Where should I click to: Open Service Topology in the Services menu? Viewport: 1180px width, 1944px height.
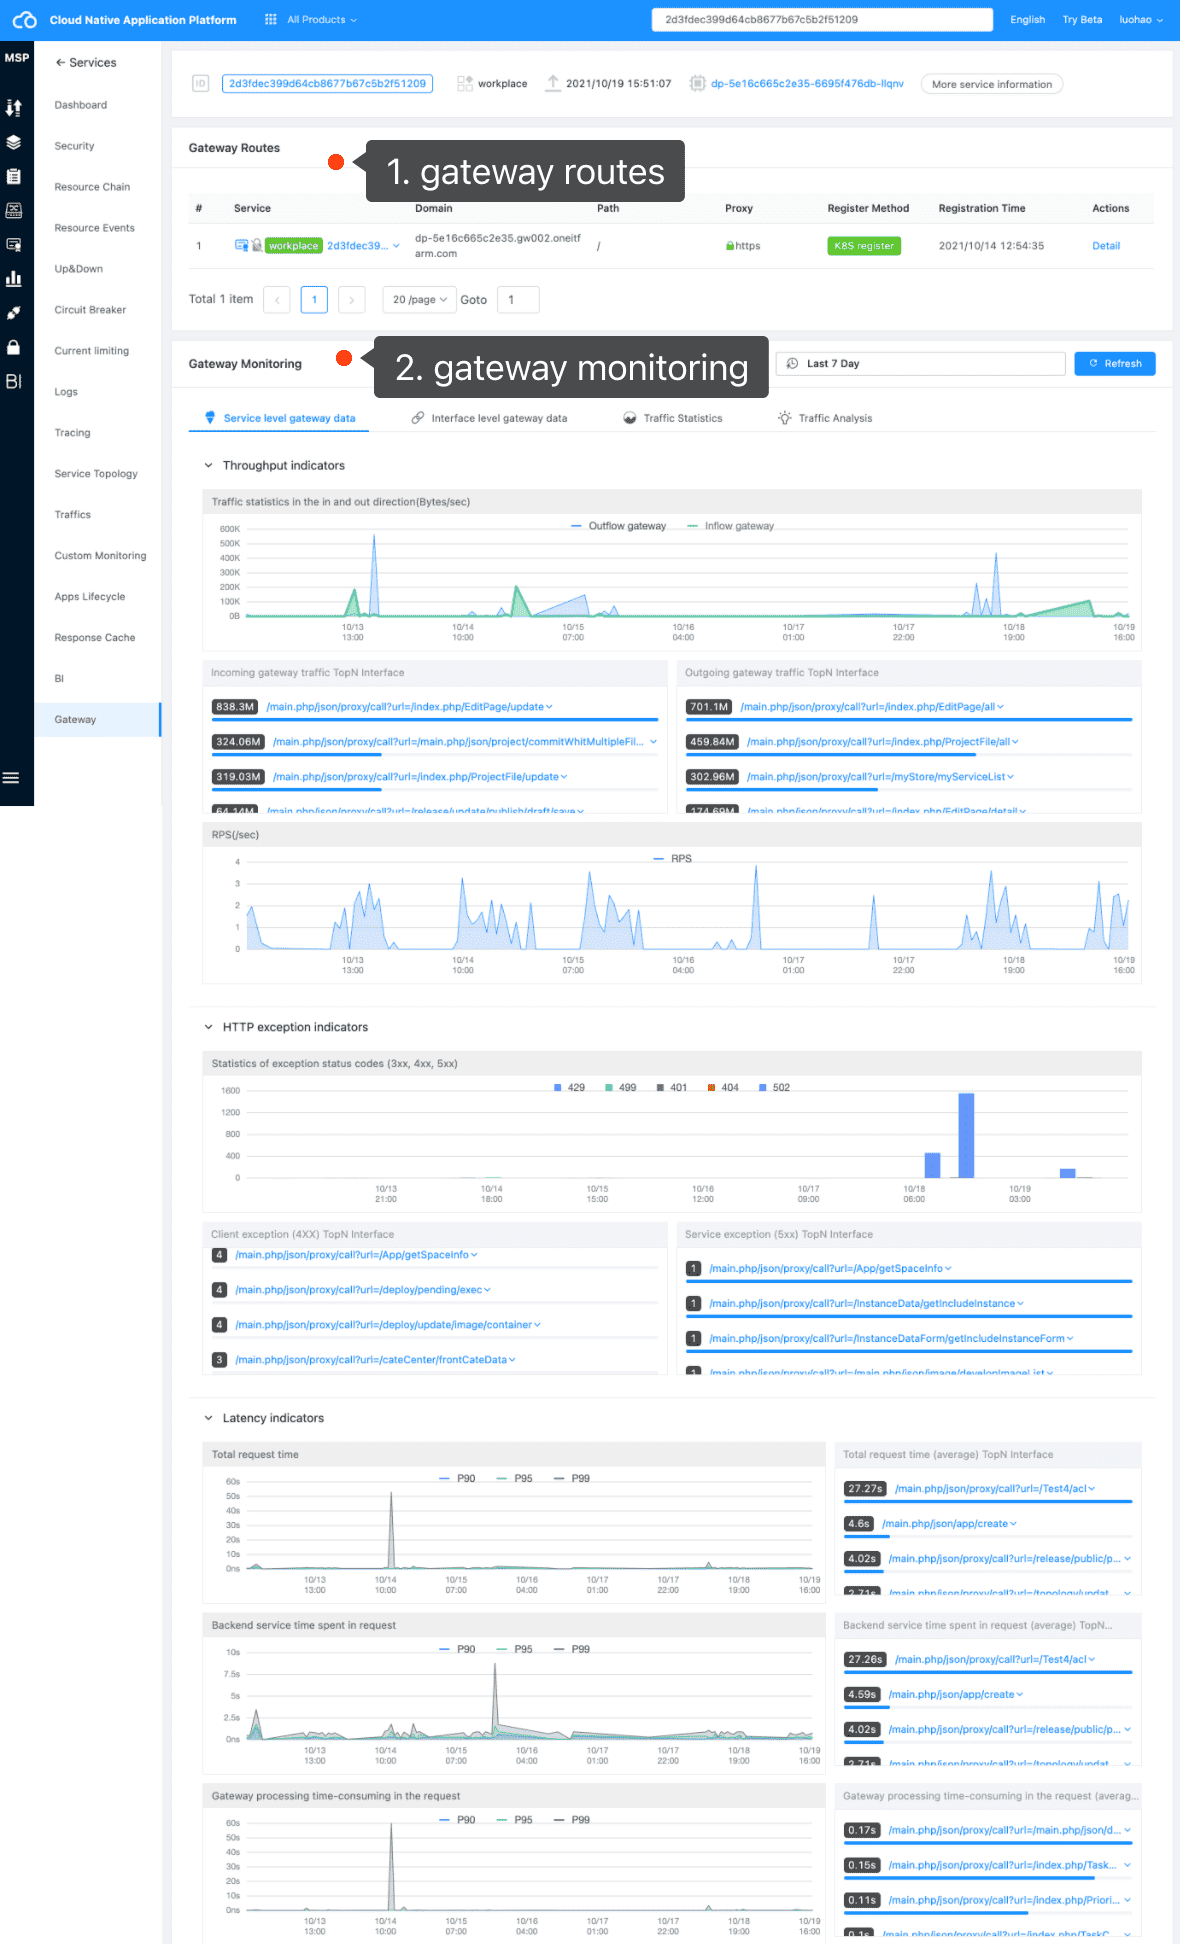click(x=96, y=474)
